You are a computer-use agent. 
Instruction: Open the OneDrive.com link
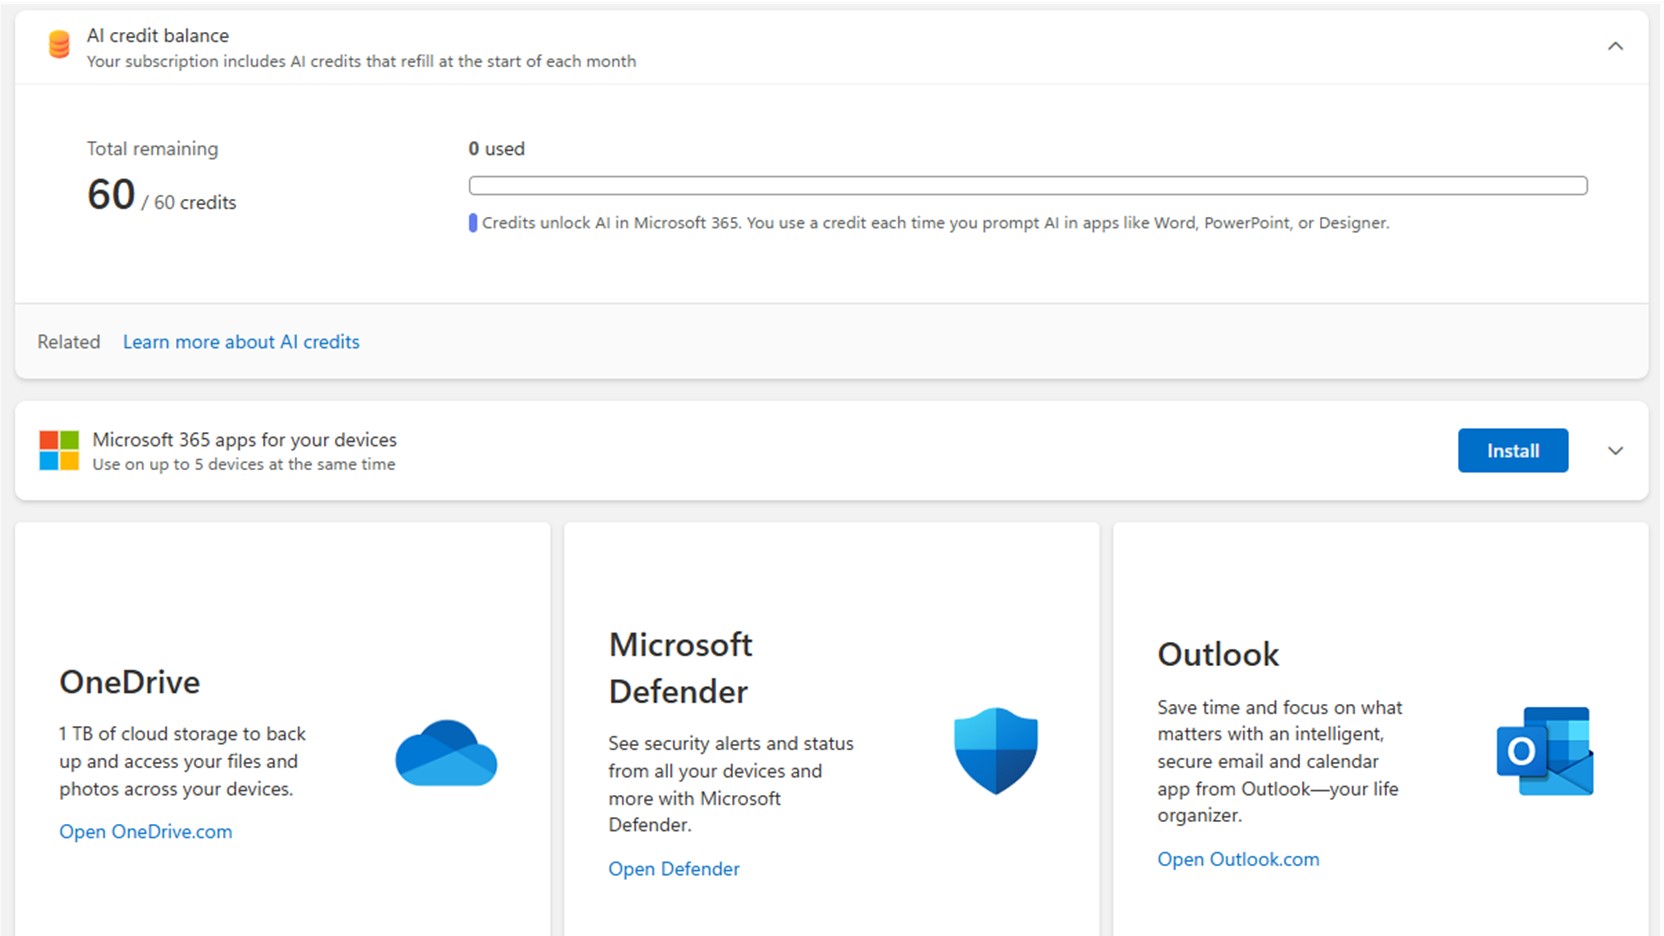[146, 832]
